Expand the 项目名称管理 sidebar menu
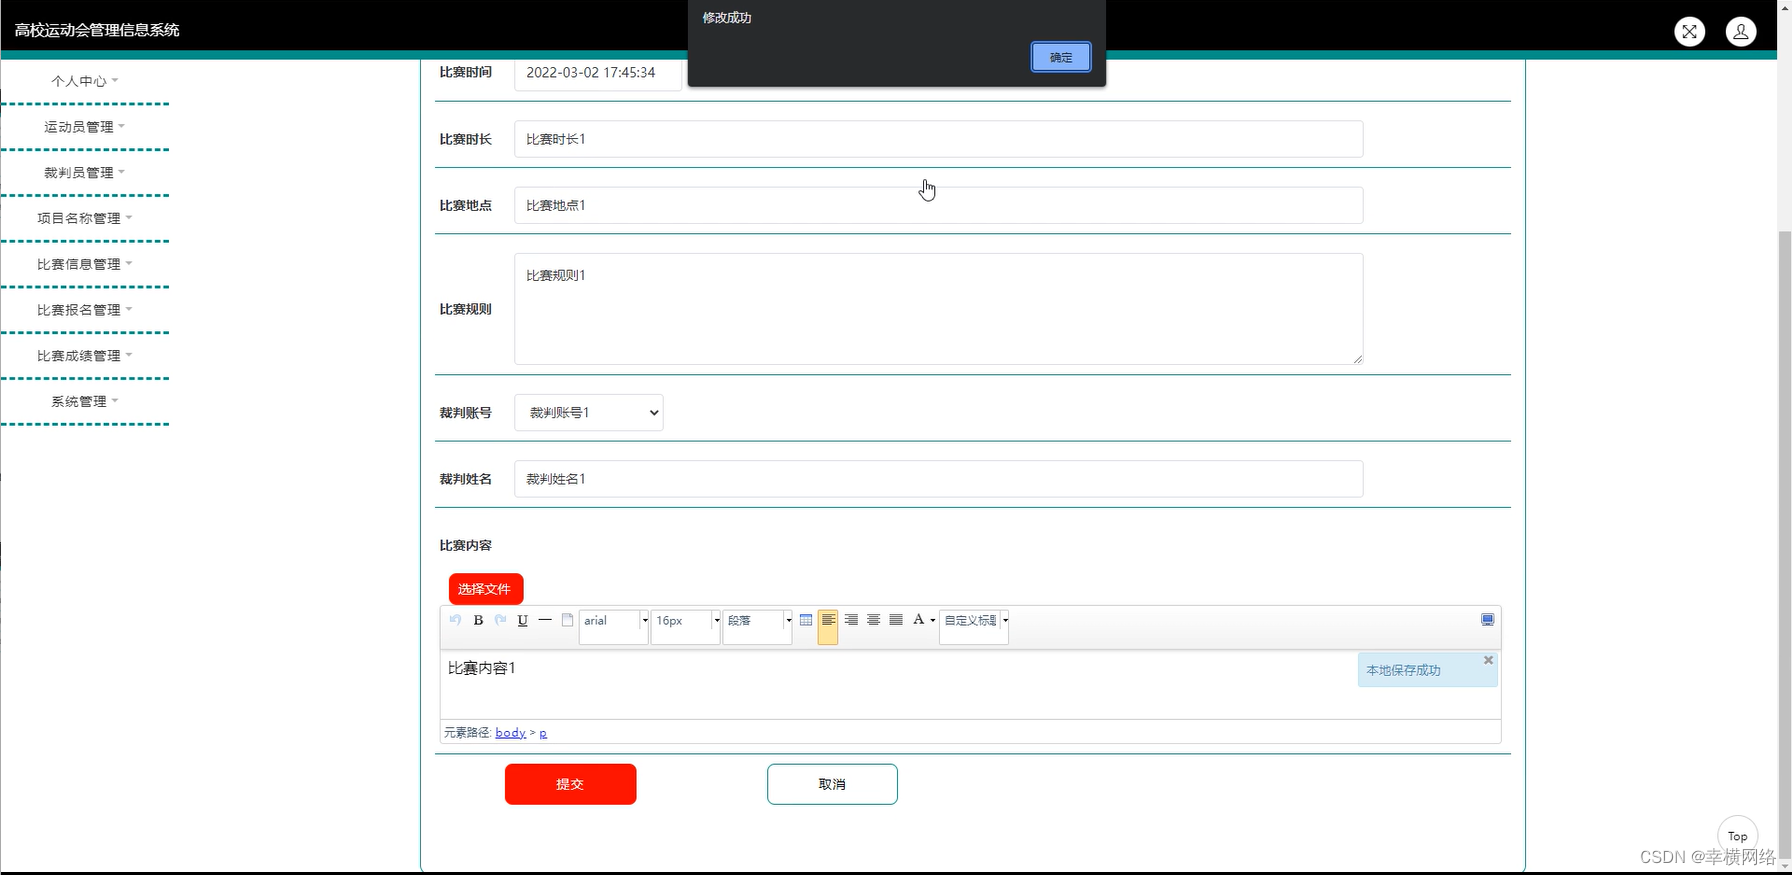Image resolution: width=1792 pixels, height=875 pixels. pos(85,218)
